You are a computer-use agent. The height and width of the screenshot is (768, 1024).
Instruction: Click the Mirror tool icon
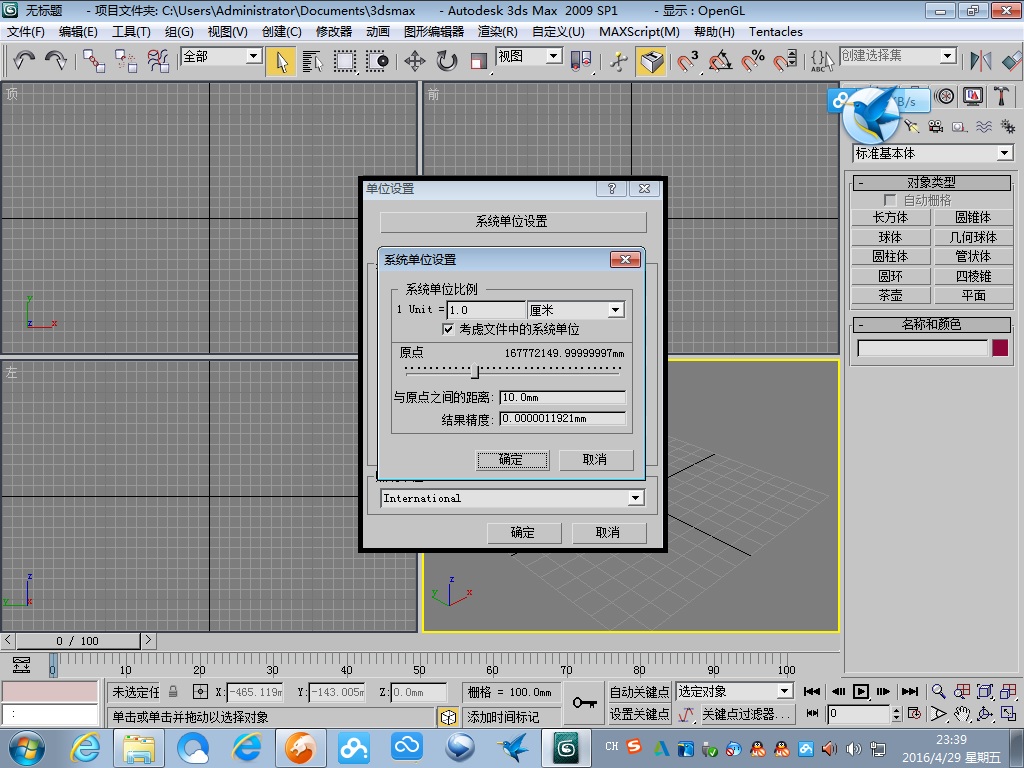pyautogui.click(x=980, y=61)
